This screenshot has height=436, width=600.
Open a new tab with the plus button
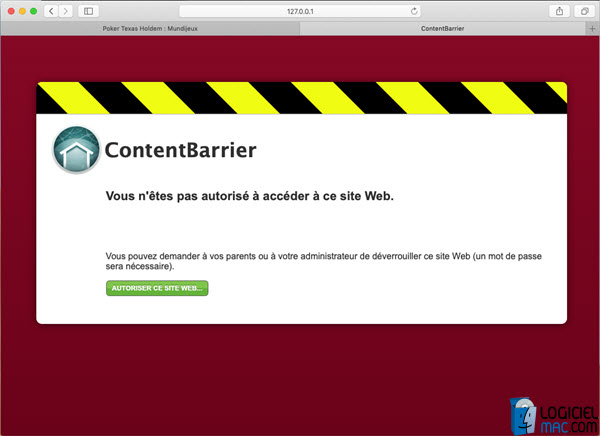pyautogui.click(x=592, y=29)
